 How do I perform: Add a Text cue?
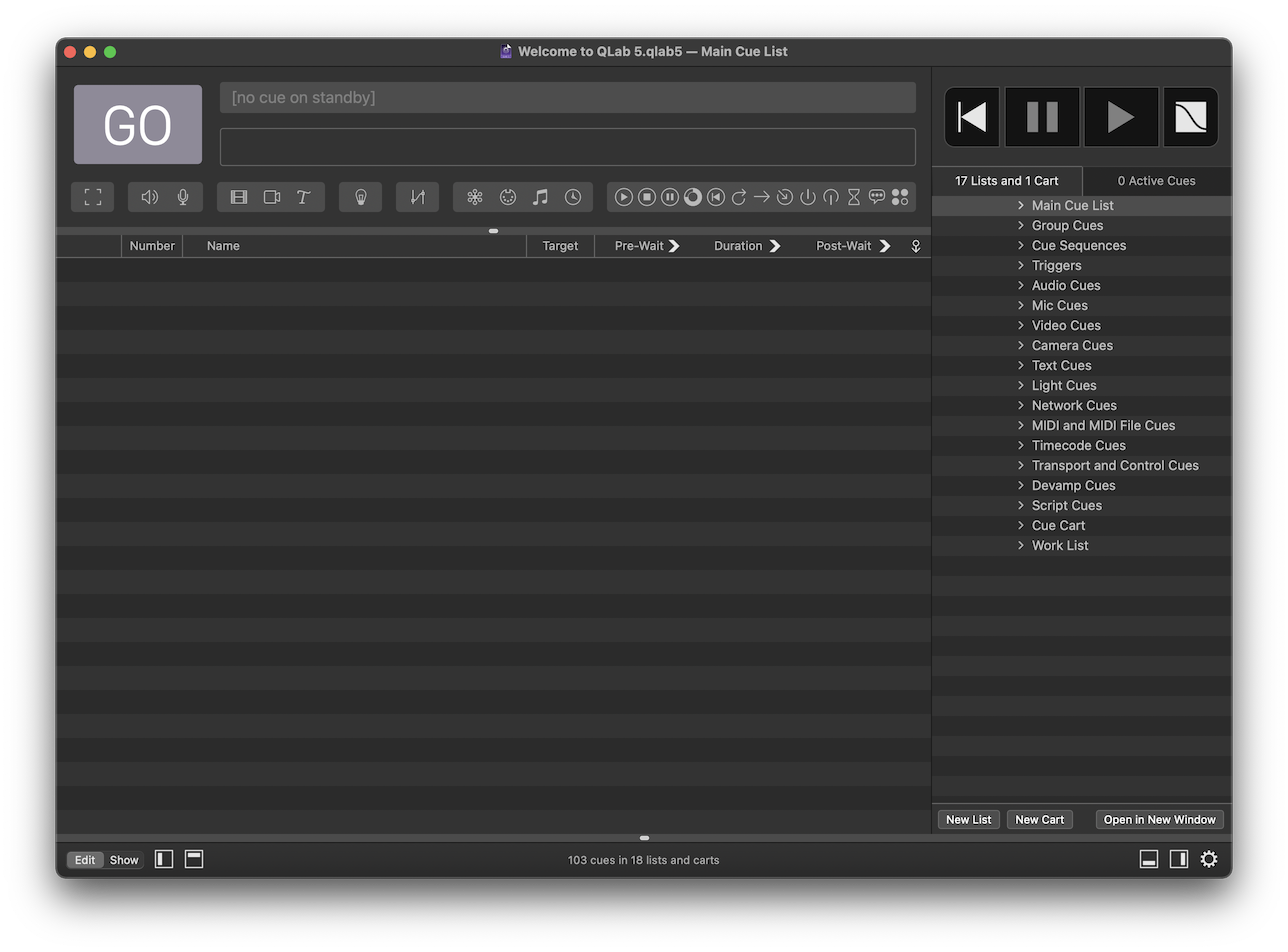tap(303, 197)
